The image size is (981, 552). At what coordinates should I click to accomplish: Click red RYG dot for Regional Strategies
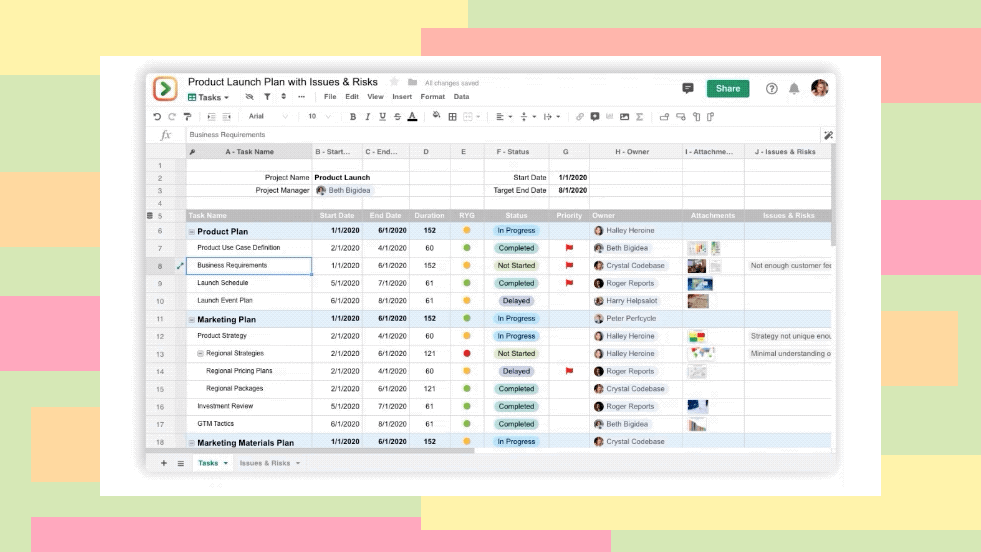(x=466, y=353)
